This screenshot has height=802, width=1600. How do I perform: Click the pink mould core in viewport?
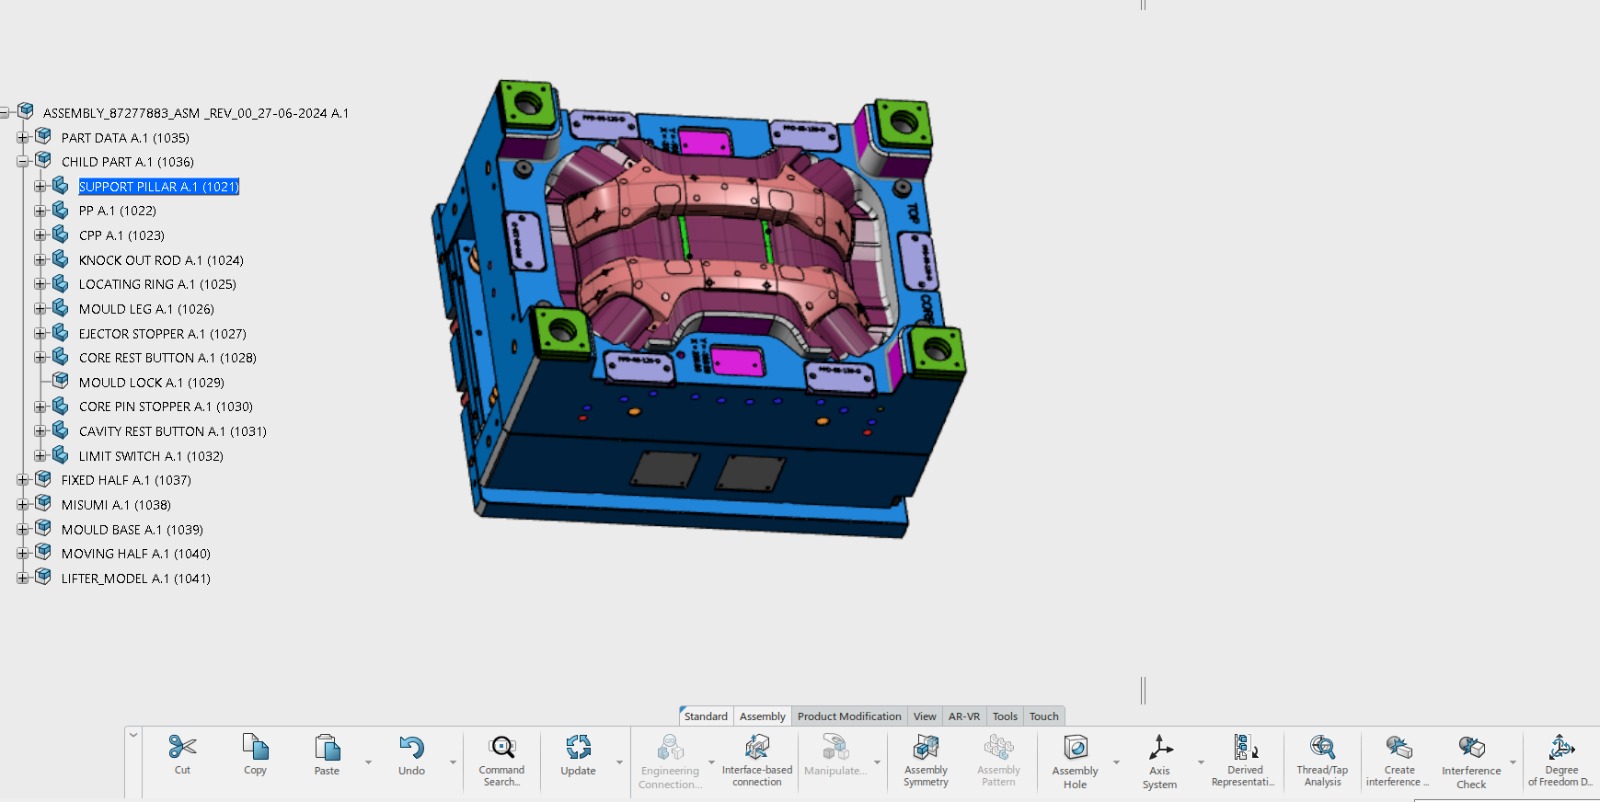point(700,250)
